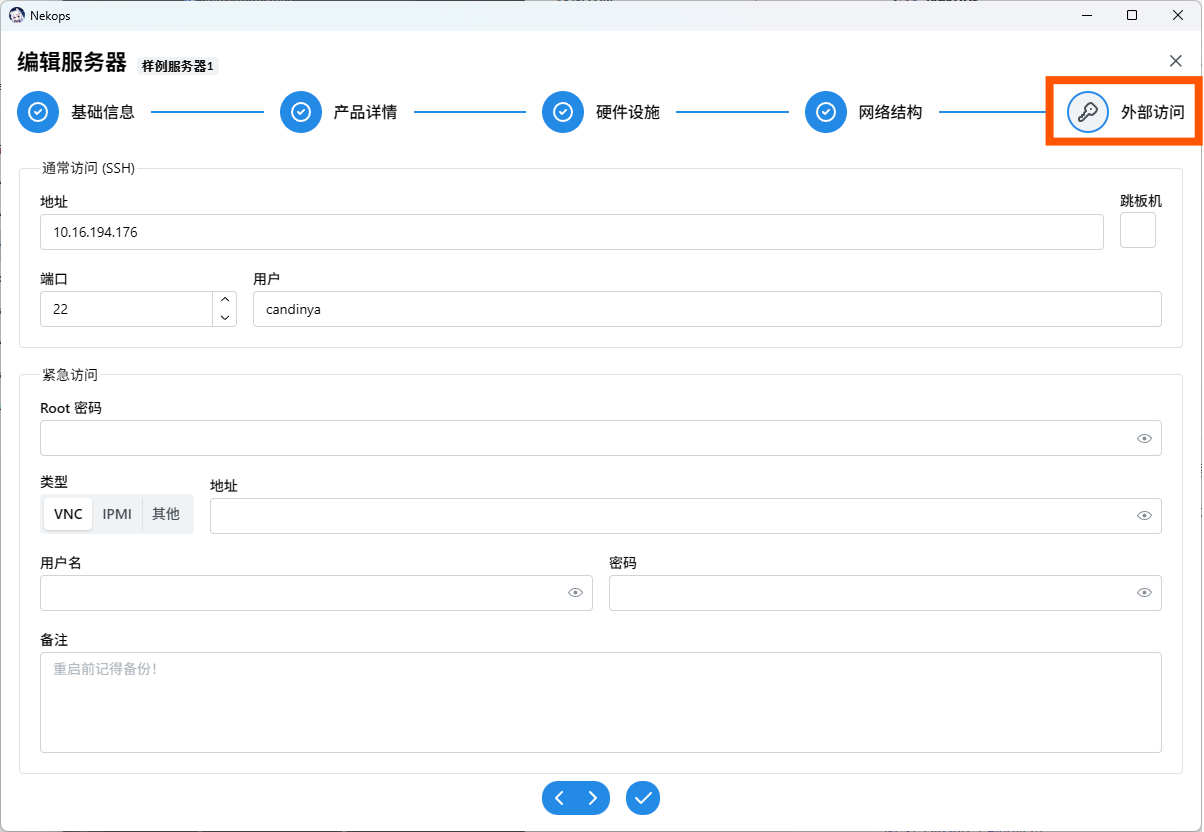Decrease the 端口 value with down arrow

pyautogui.click(x=225, y=318)
